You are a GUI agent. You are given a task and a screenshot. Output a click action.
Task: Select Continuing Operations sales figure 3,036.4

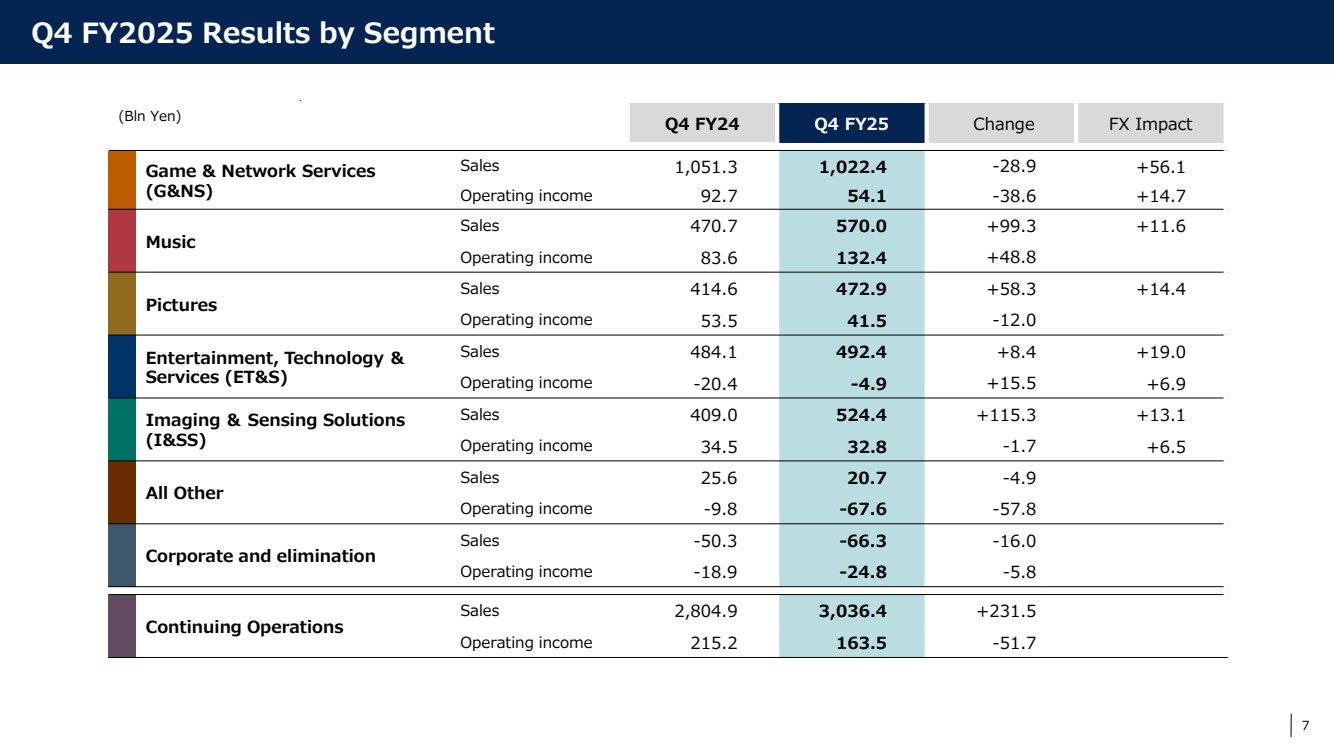point(851,611)
